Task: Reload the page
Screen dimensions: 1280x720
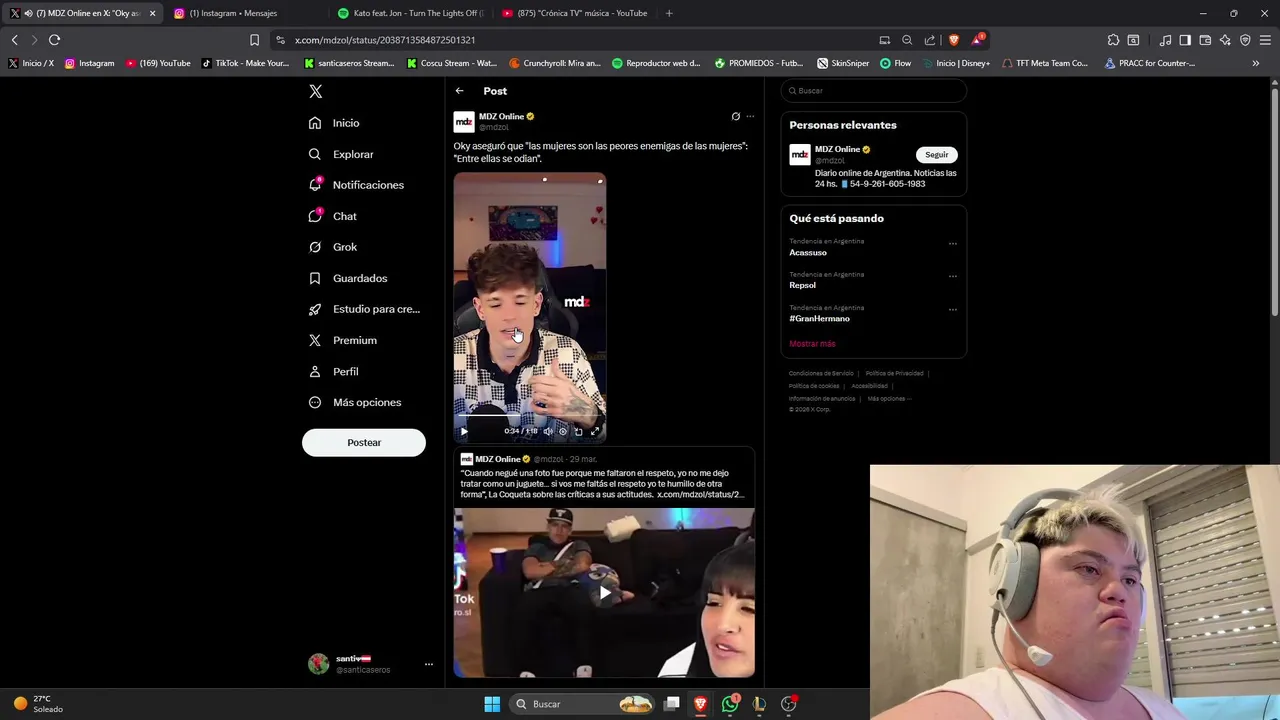Action: pyautogui.click(x=54, y=40)
